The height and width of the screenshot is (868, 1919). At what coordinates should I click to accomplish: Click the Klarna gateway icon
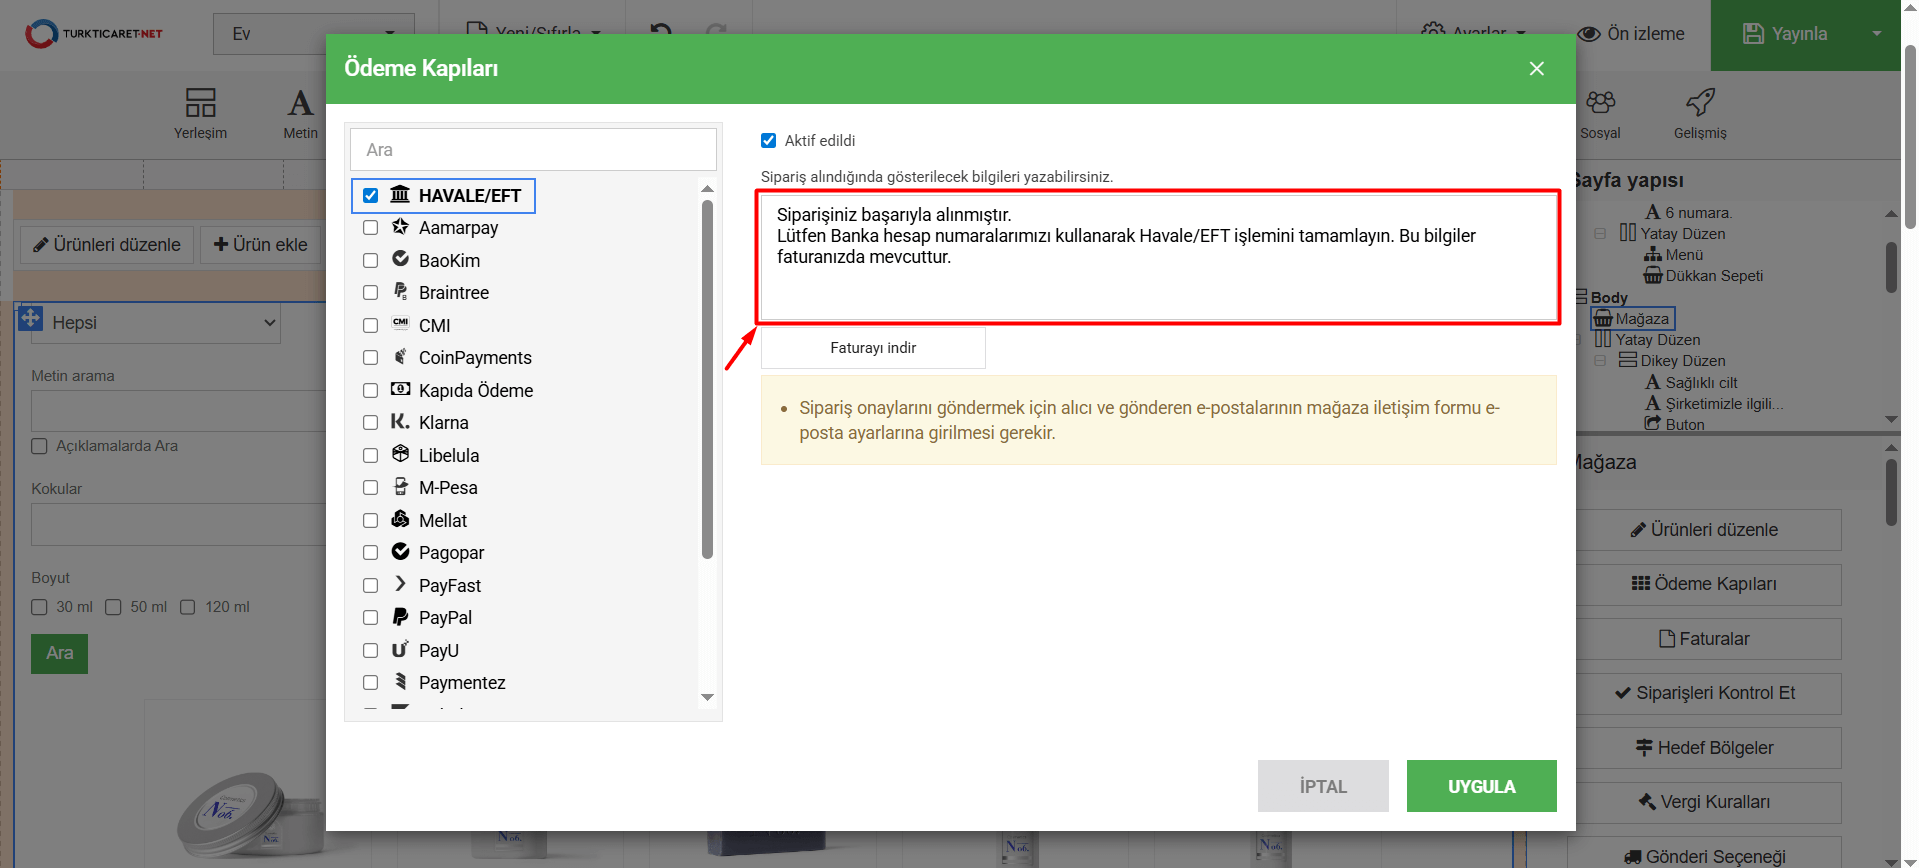tap(400, 422)
